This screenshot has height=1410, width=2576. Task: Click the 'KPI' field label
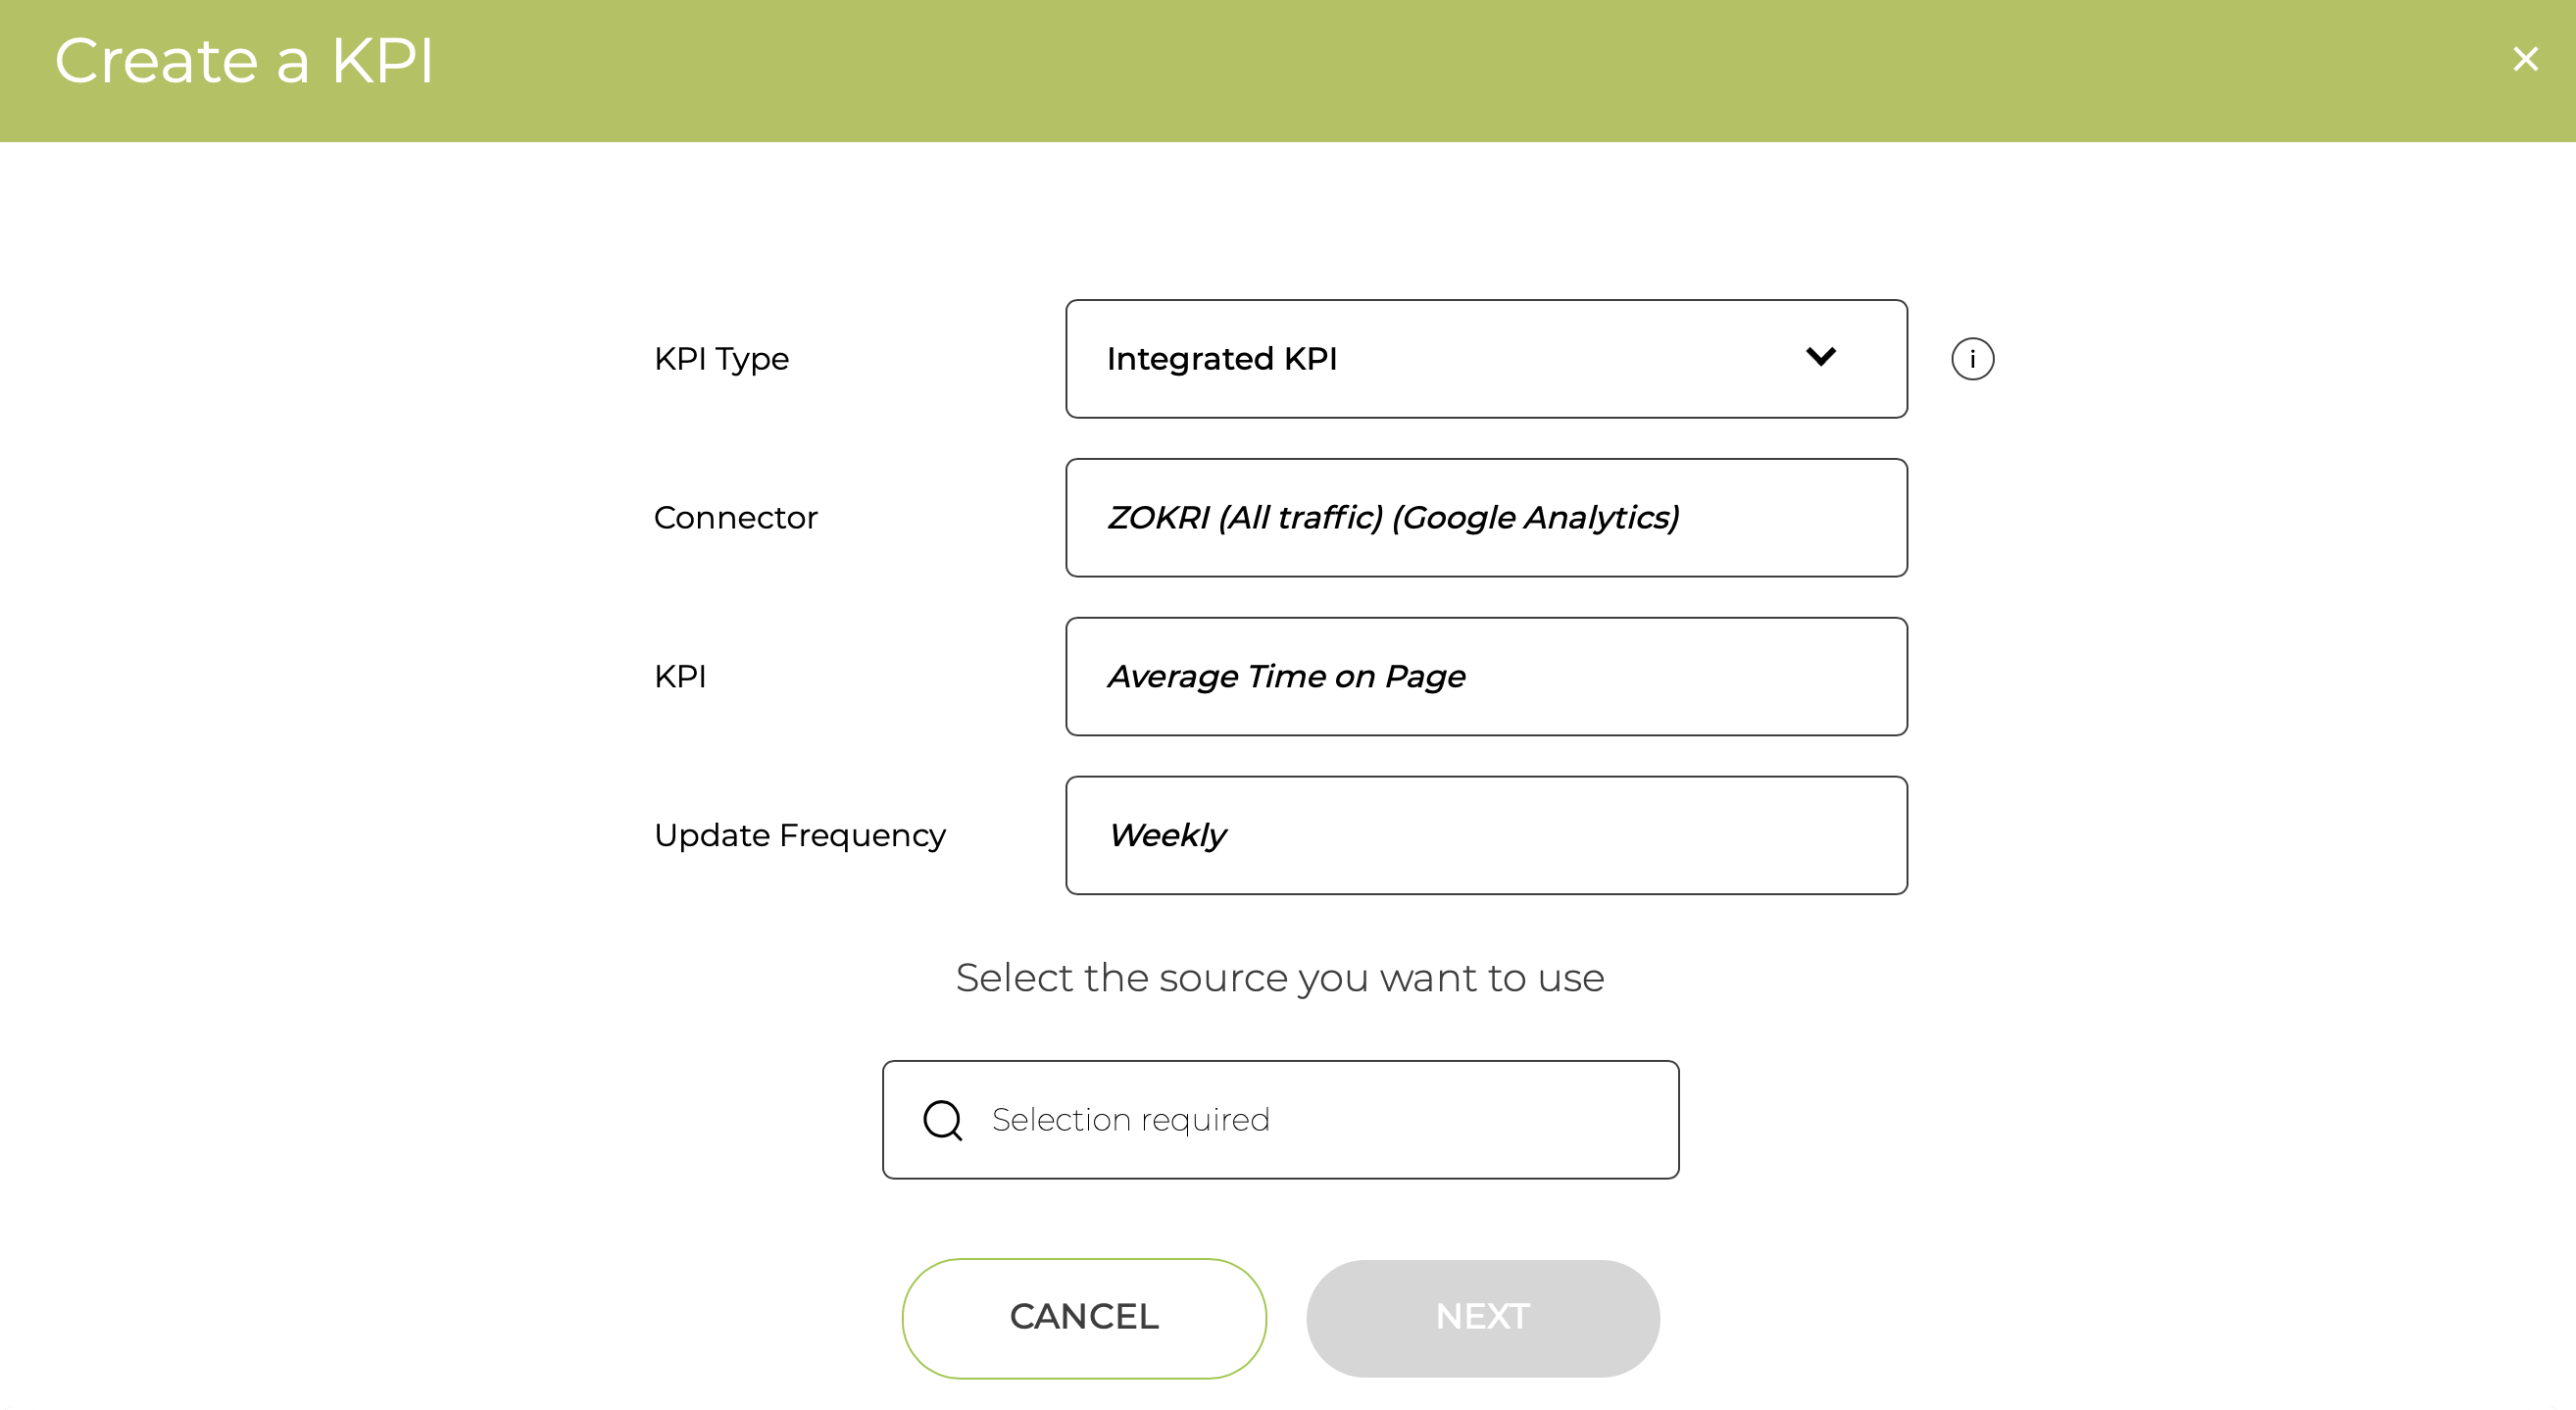click(x=680, y=677)
